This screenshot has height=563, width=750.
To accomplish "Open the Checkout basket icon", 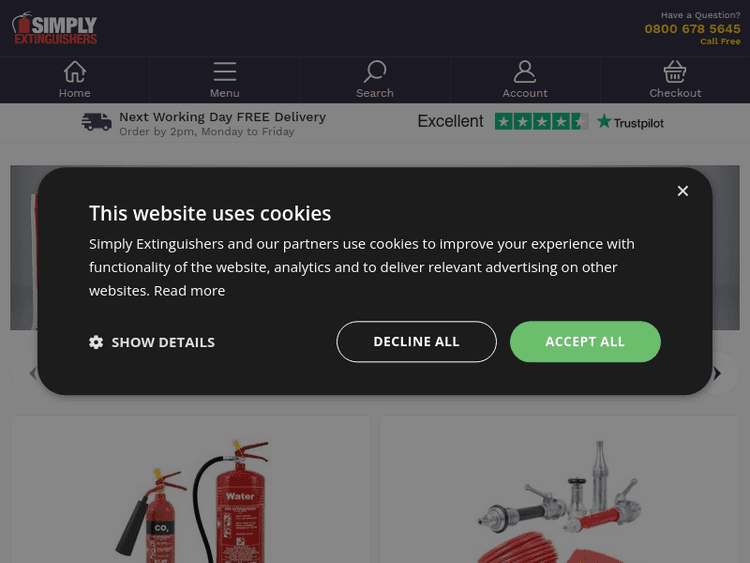I will [x=675, y=72].
